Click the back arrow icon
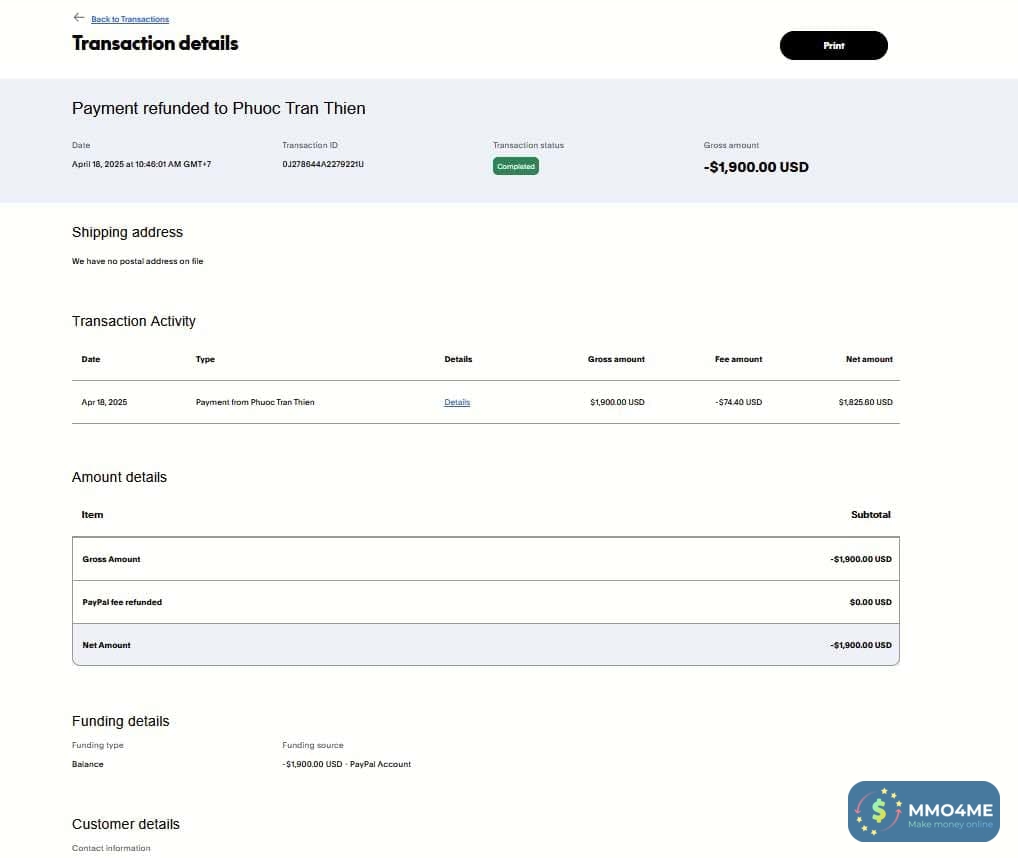Screen dimensions: 1018x858 [79, 18]
